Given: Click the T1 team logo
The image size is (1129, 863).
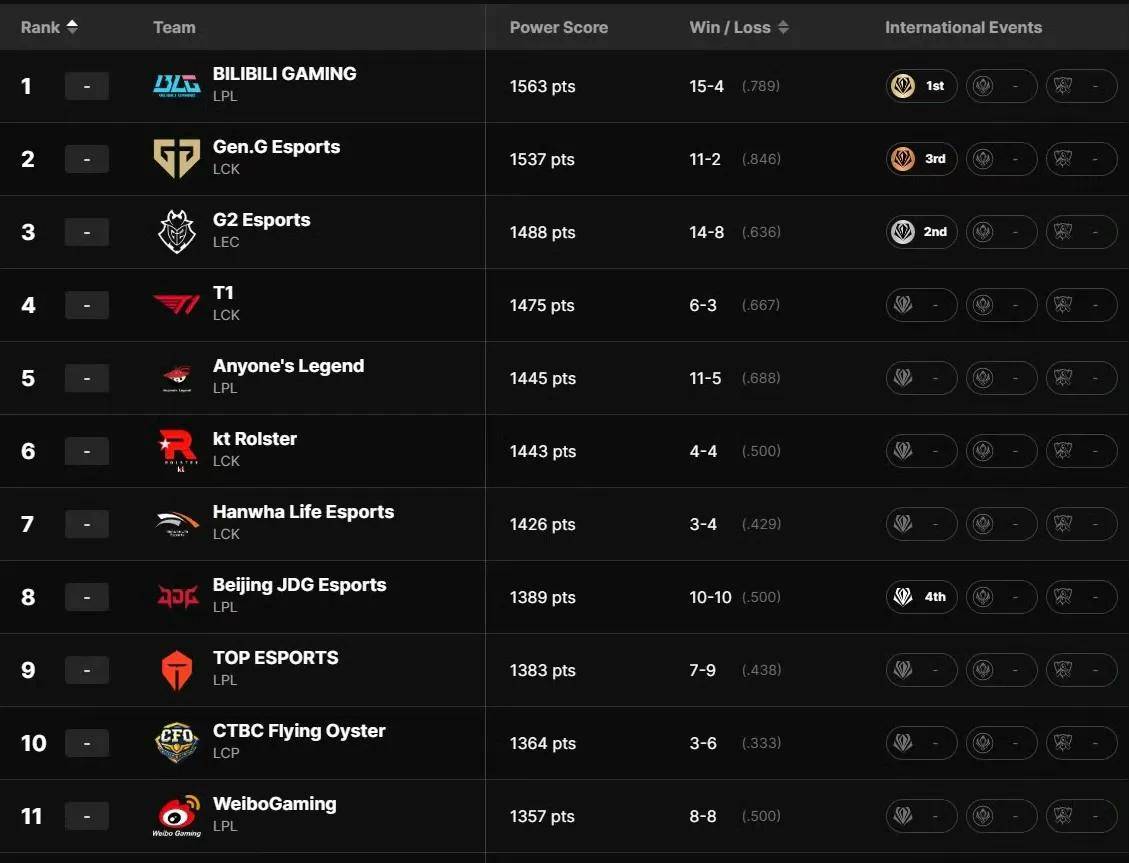Looking at the screenshot, I should [177, 305].
